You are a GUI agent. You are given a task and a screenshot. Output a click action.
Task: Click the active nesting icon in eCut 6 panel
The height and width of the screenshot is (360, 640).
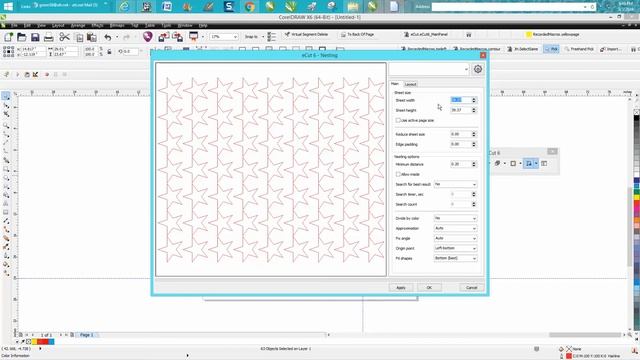pyautogui.click(x=529, y=163)
